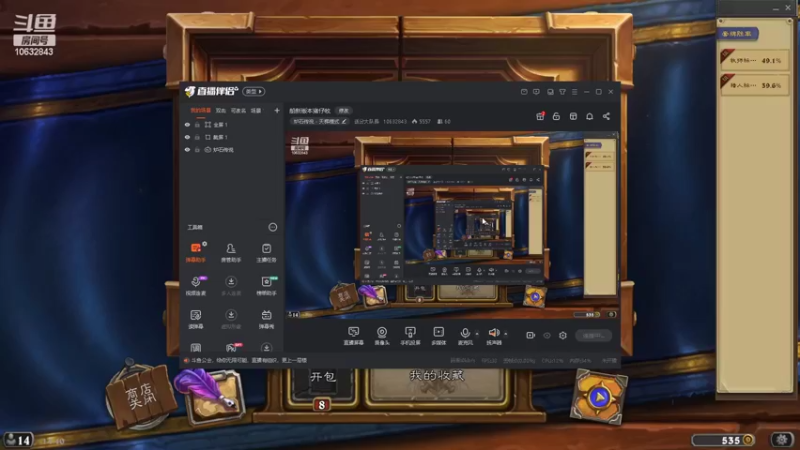Open the type pill dropdown beside logo
The height and width of the screenshot is (450, 800).
[254, 92]
